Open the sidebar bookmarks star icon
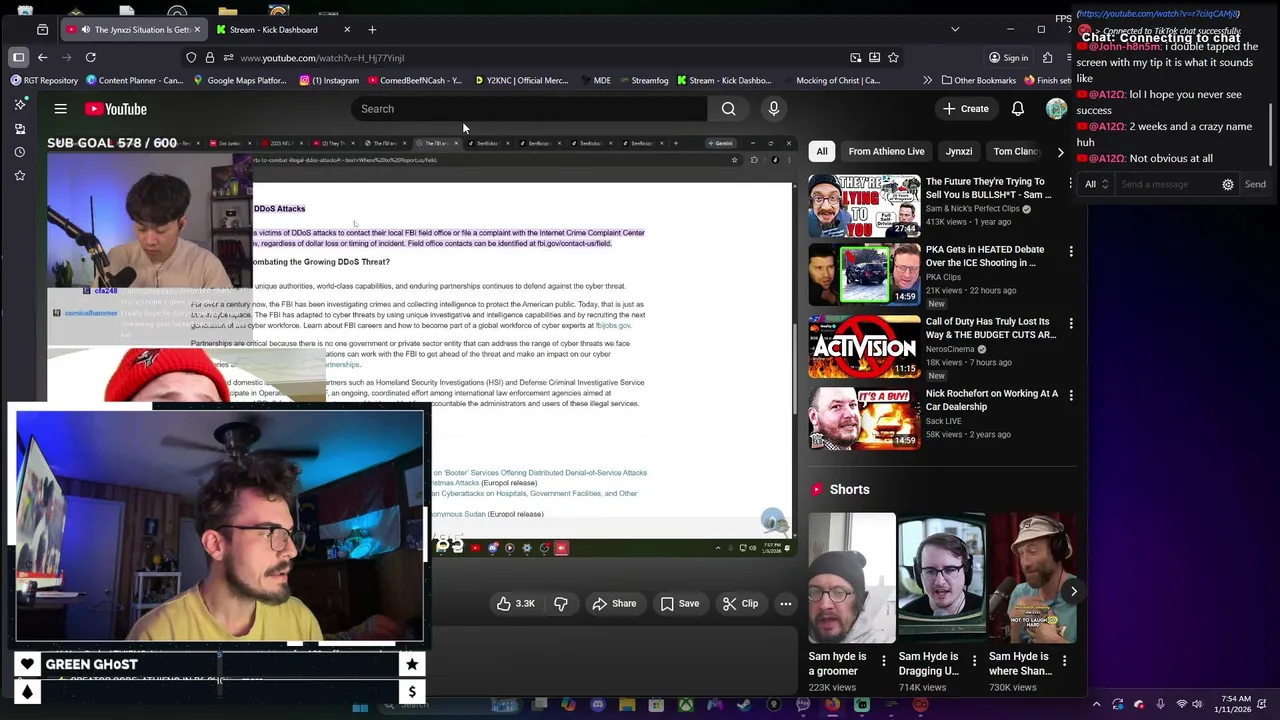This screenshot has height=720, width=1280. coord(20,176)
